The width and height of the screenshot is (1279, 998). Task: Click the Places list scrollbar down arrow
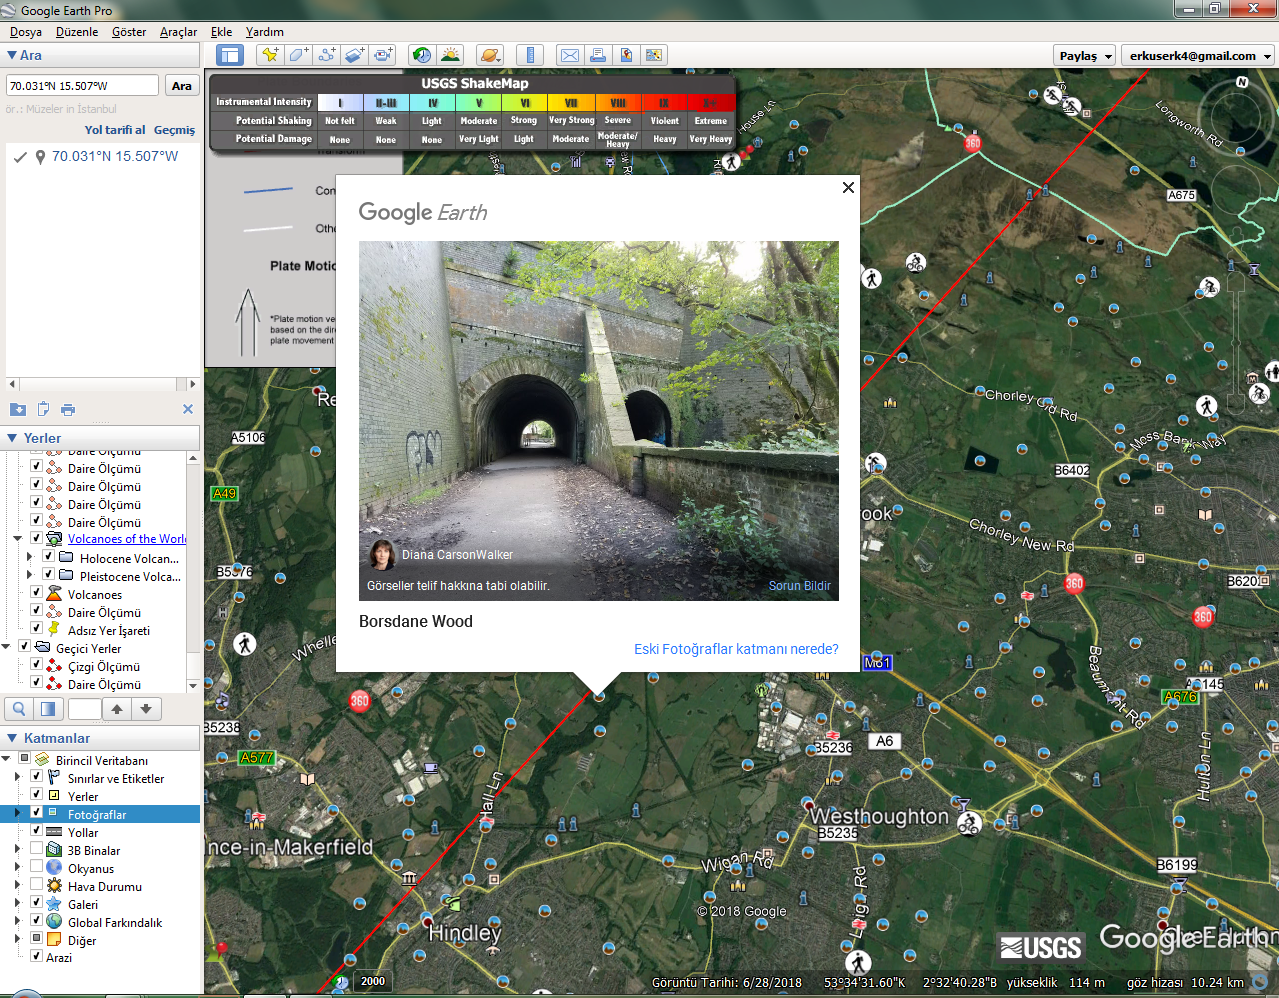[193, 685]
